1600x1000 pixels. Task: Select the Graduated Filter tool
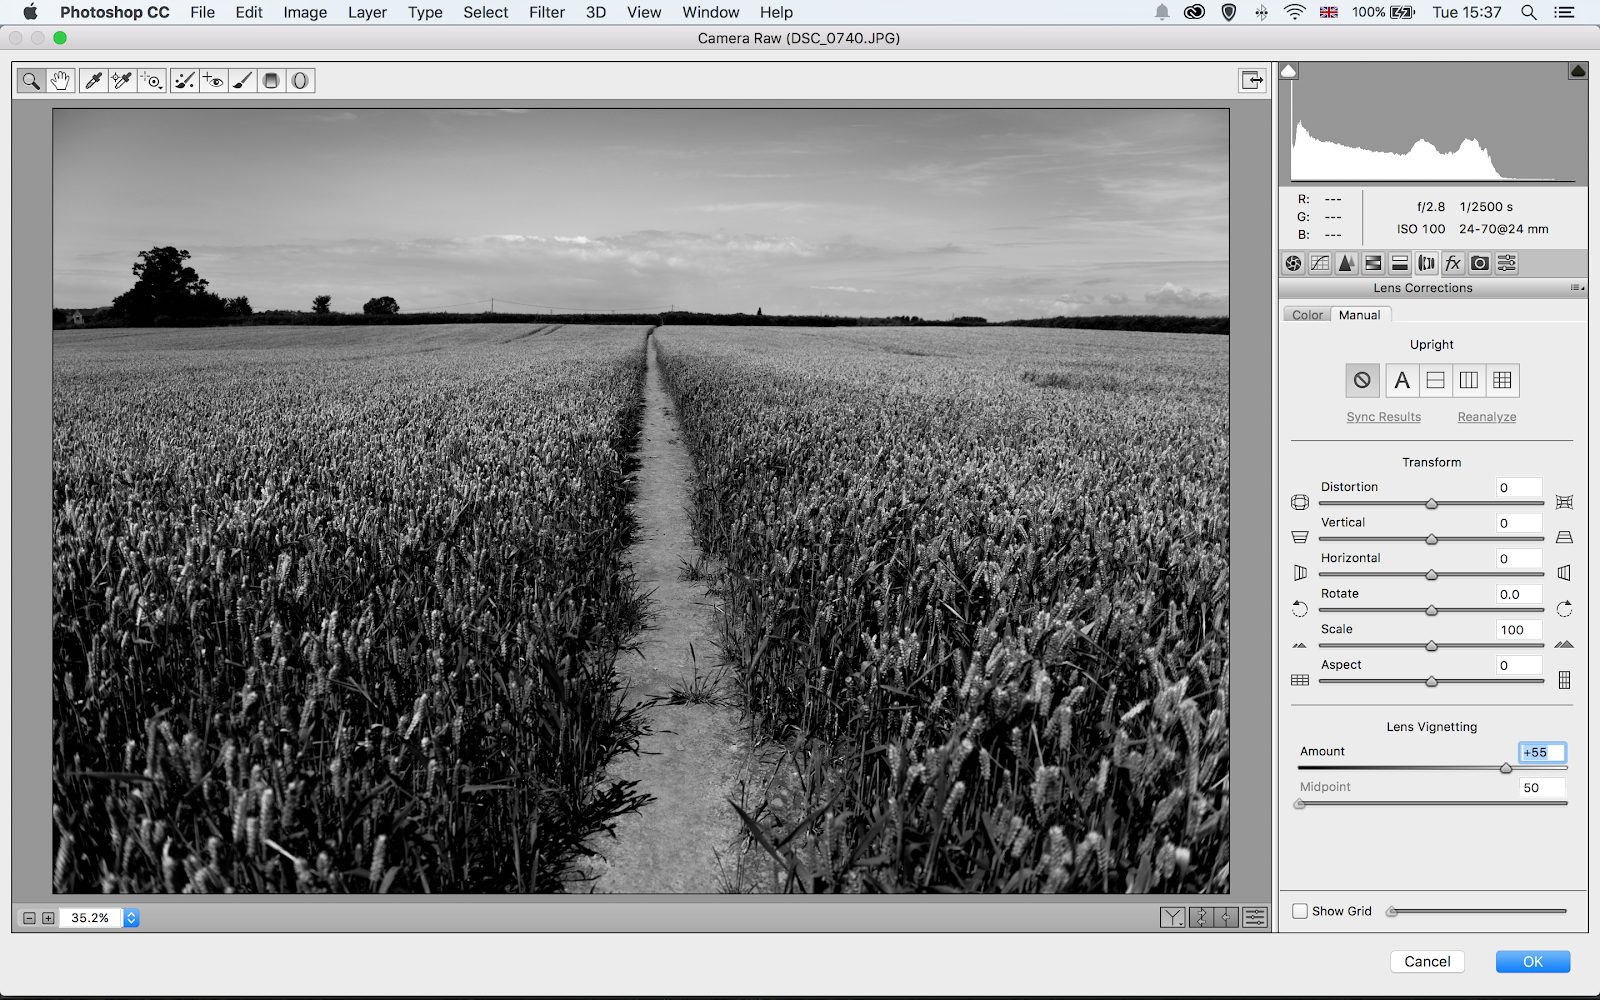[271, 81]
